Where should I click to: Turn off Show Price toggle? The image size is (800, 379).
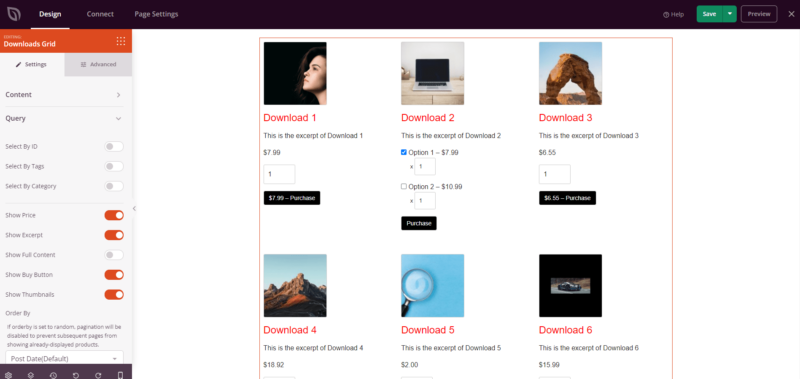pyautogui.click(x=114, y=215)
